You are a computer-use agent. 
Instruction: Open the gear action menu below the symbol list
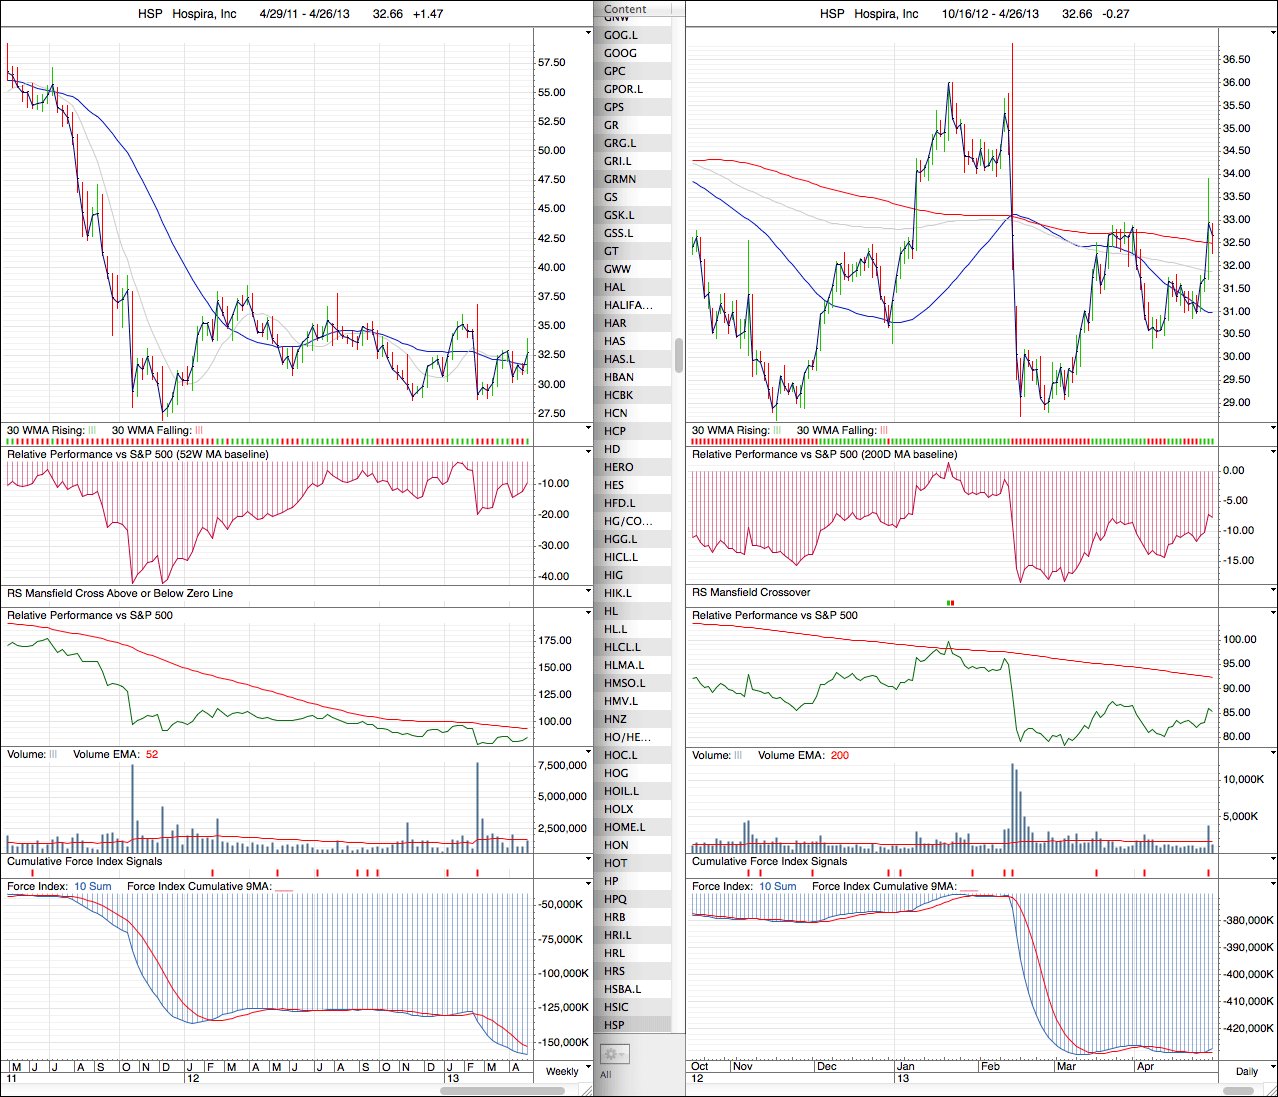[x=614, y=1054]
